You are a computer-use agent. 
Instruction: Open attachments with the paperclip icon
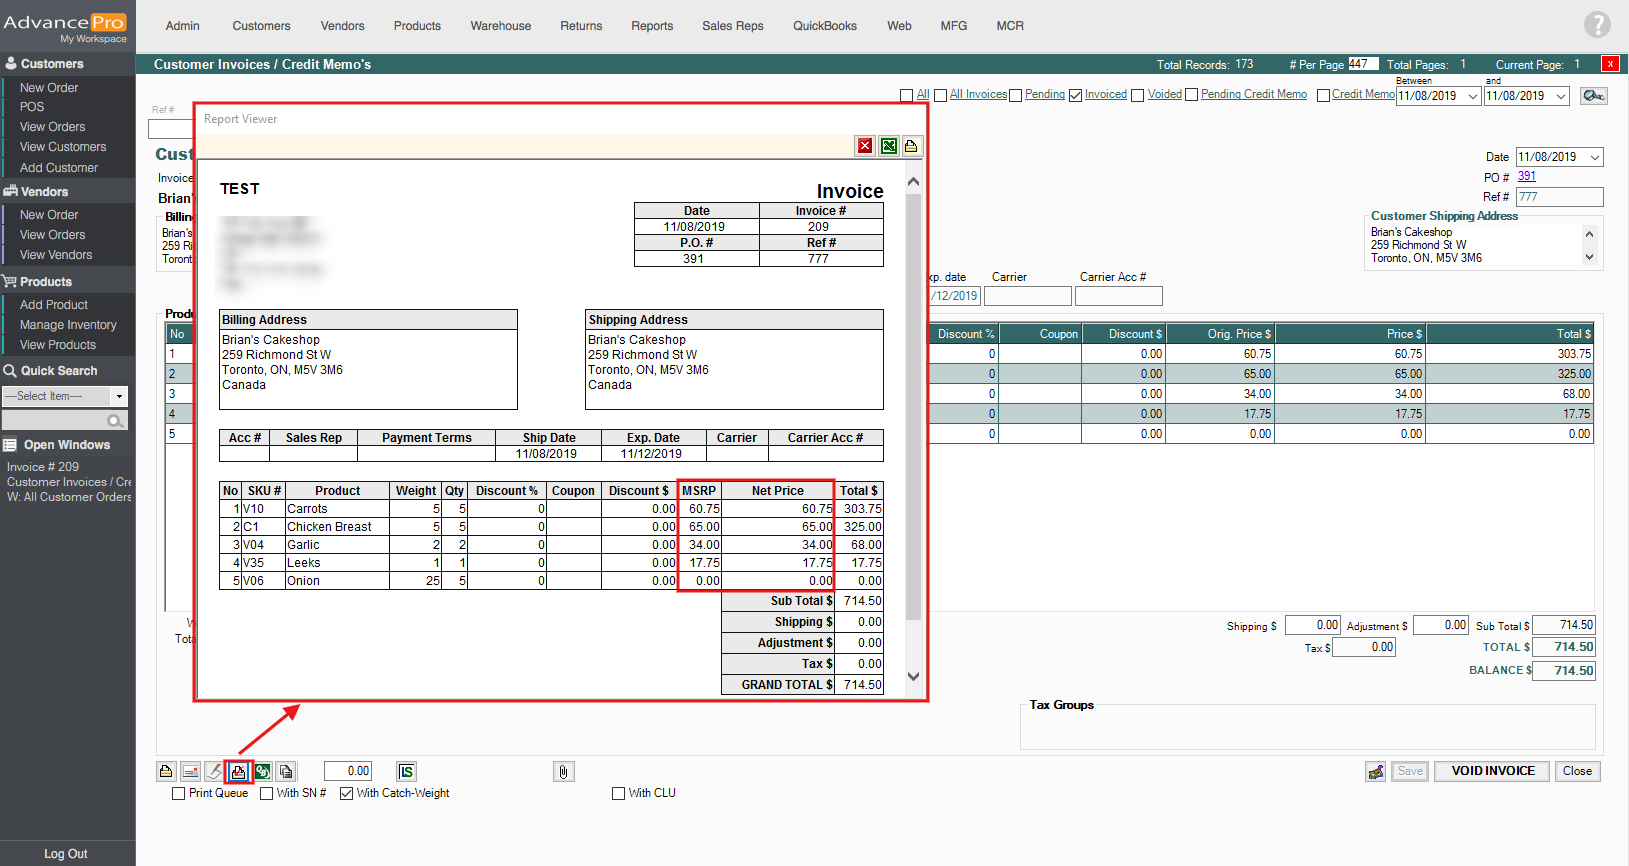pyautogui.click(x=564, y=771)
